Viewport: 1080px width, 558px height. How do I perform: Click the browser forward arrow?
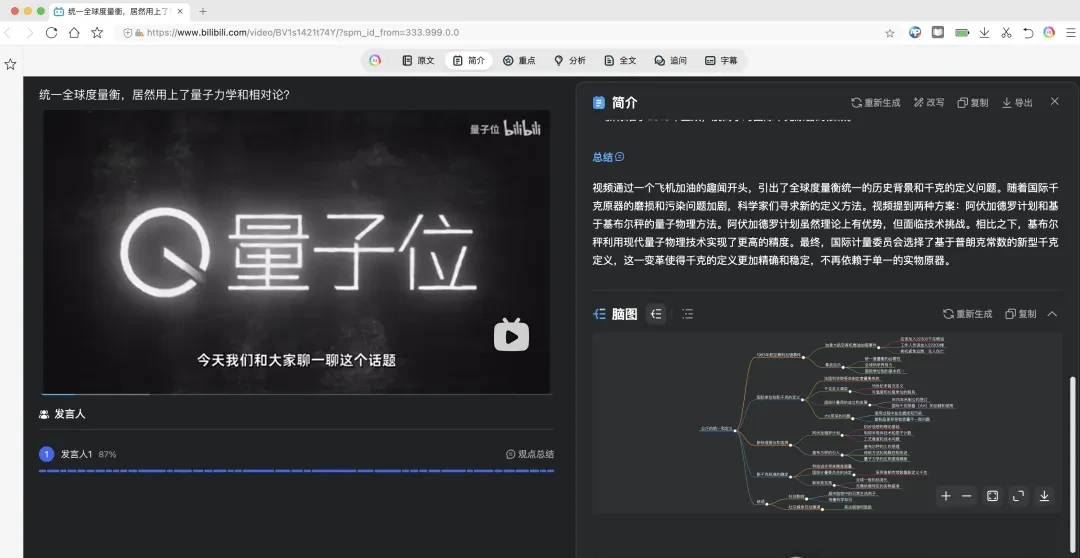pyautogui.click(x=30, y=32)
